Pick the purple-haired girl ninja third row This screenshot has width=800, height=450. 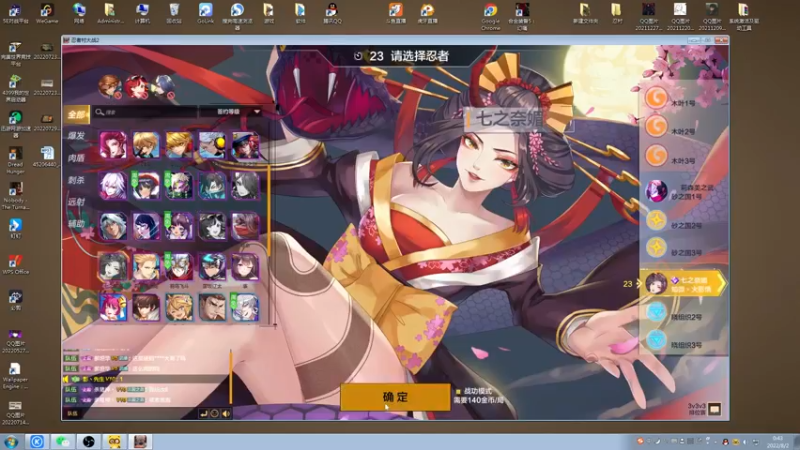coord(179,226)
